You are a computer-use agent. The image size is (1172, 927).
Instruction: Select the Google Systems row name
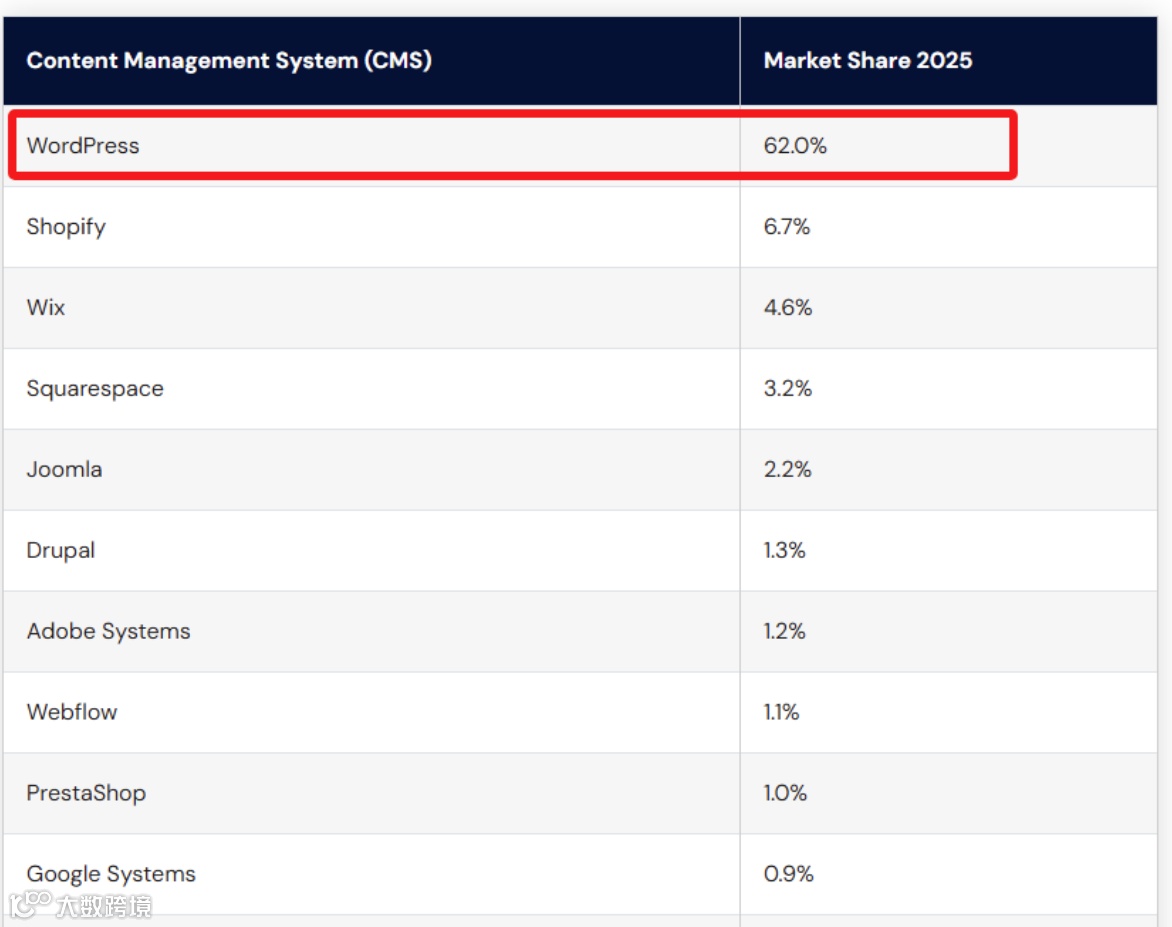pos(111,874)
